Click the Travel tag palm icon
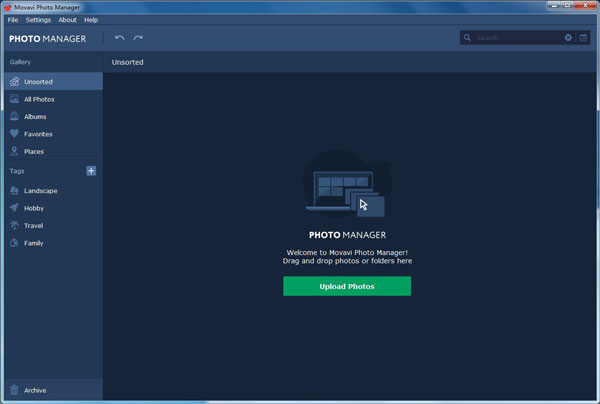 click(14, 225)
